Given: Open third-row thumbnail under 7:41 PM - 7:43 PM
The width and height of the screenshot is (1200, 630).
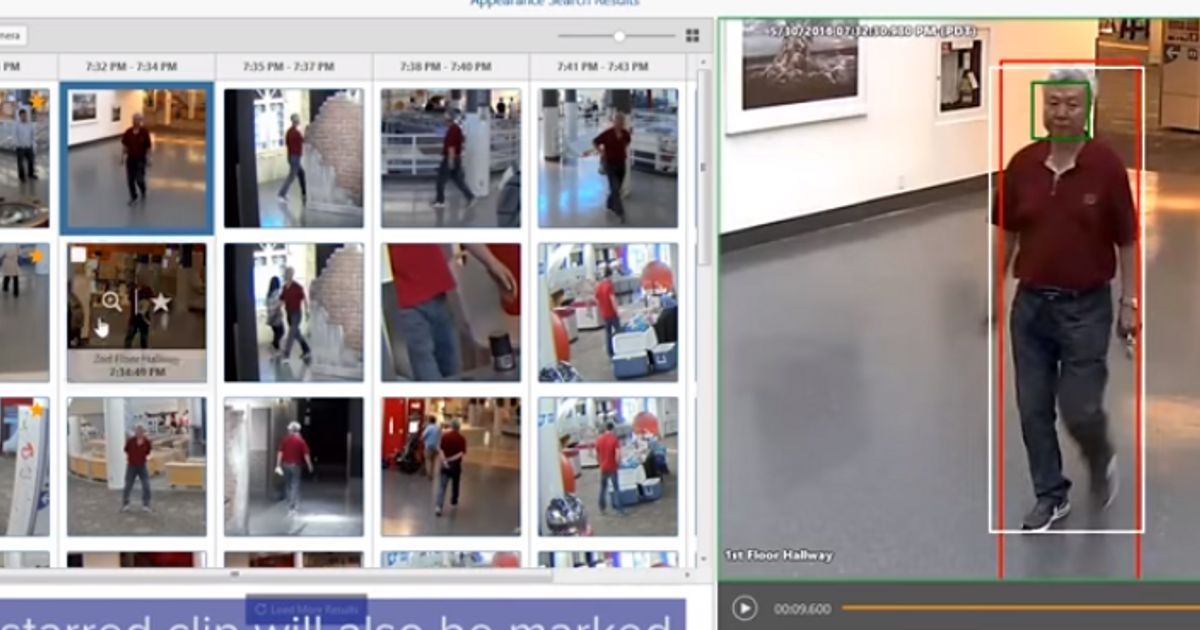Looking at the screenshot, I should click(607, 467).
